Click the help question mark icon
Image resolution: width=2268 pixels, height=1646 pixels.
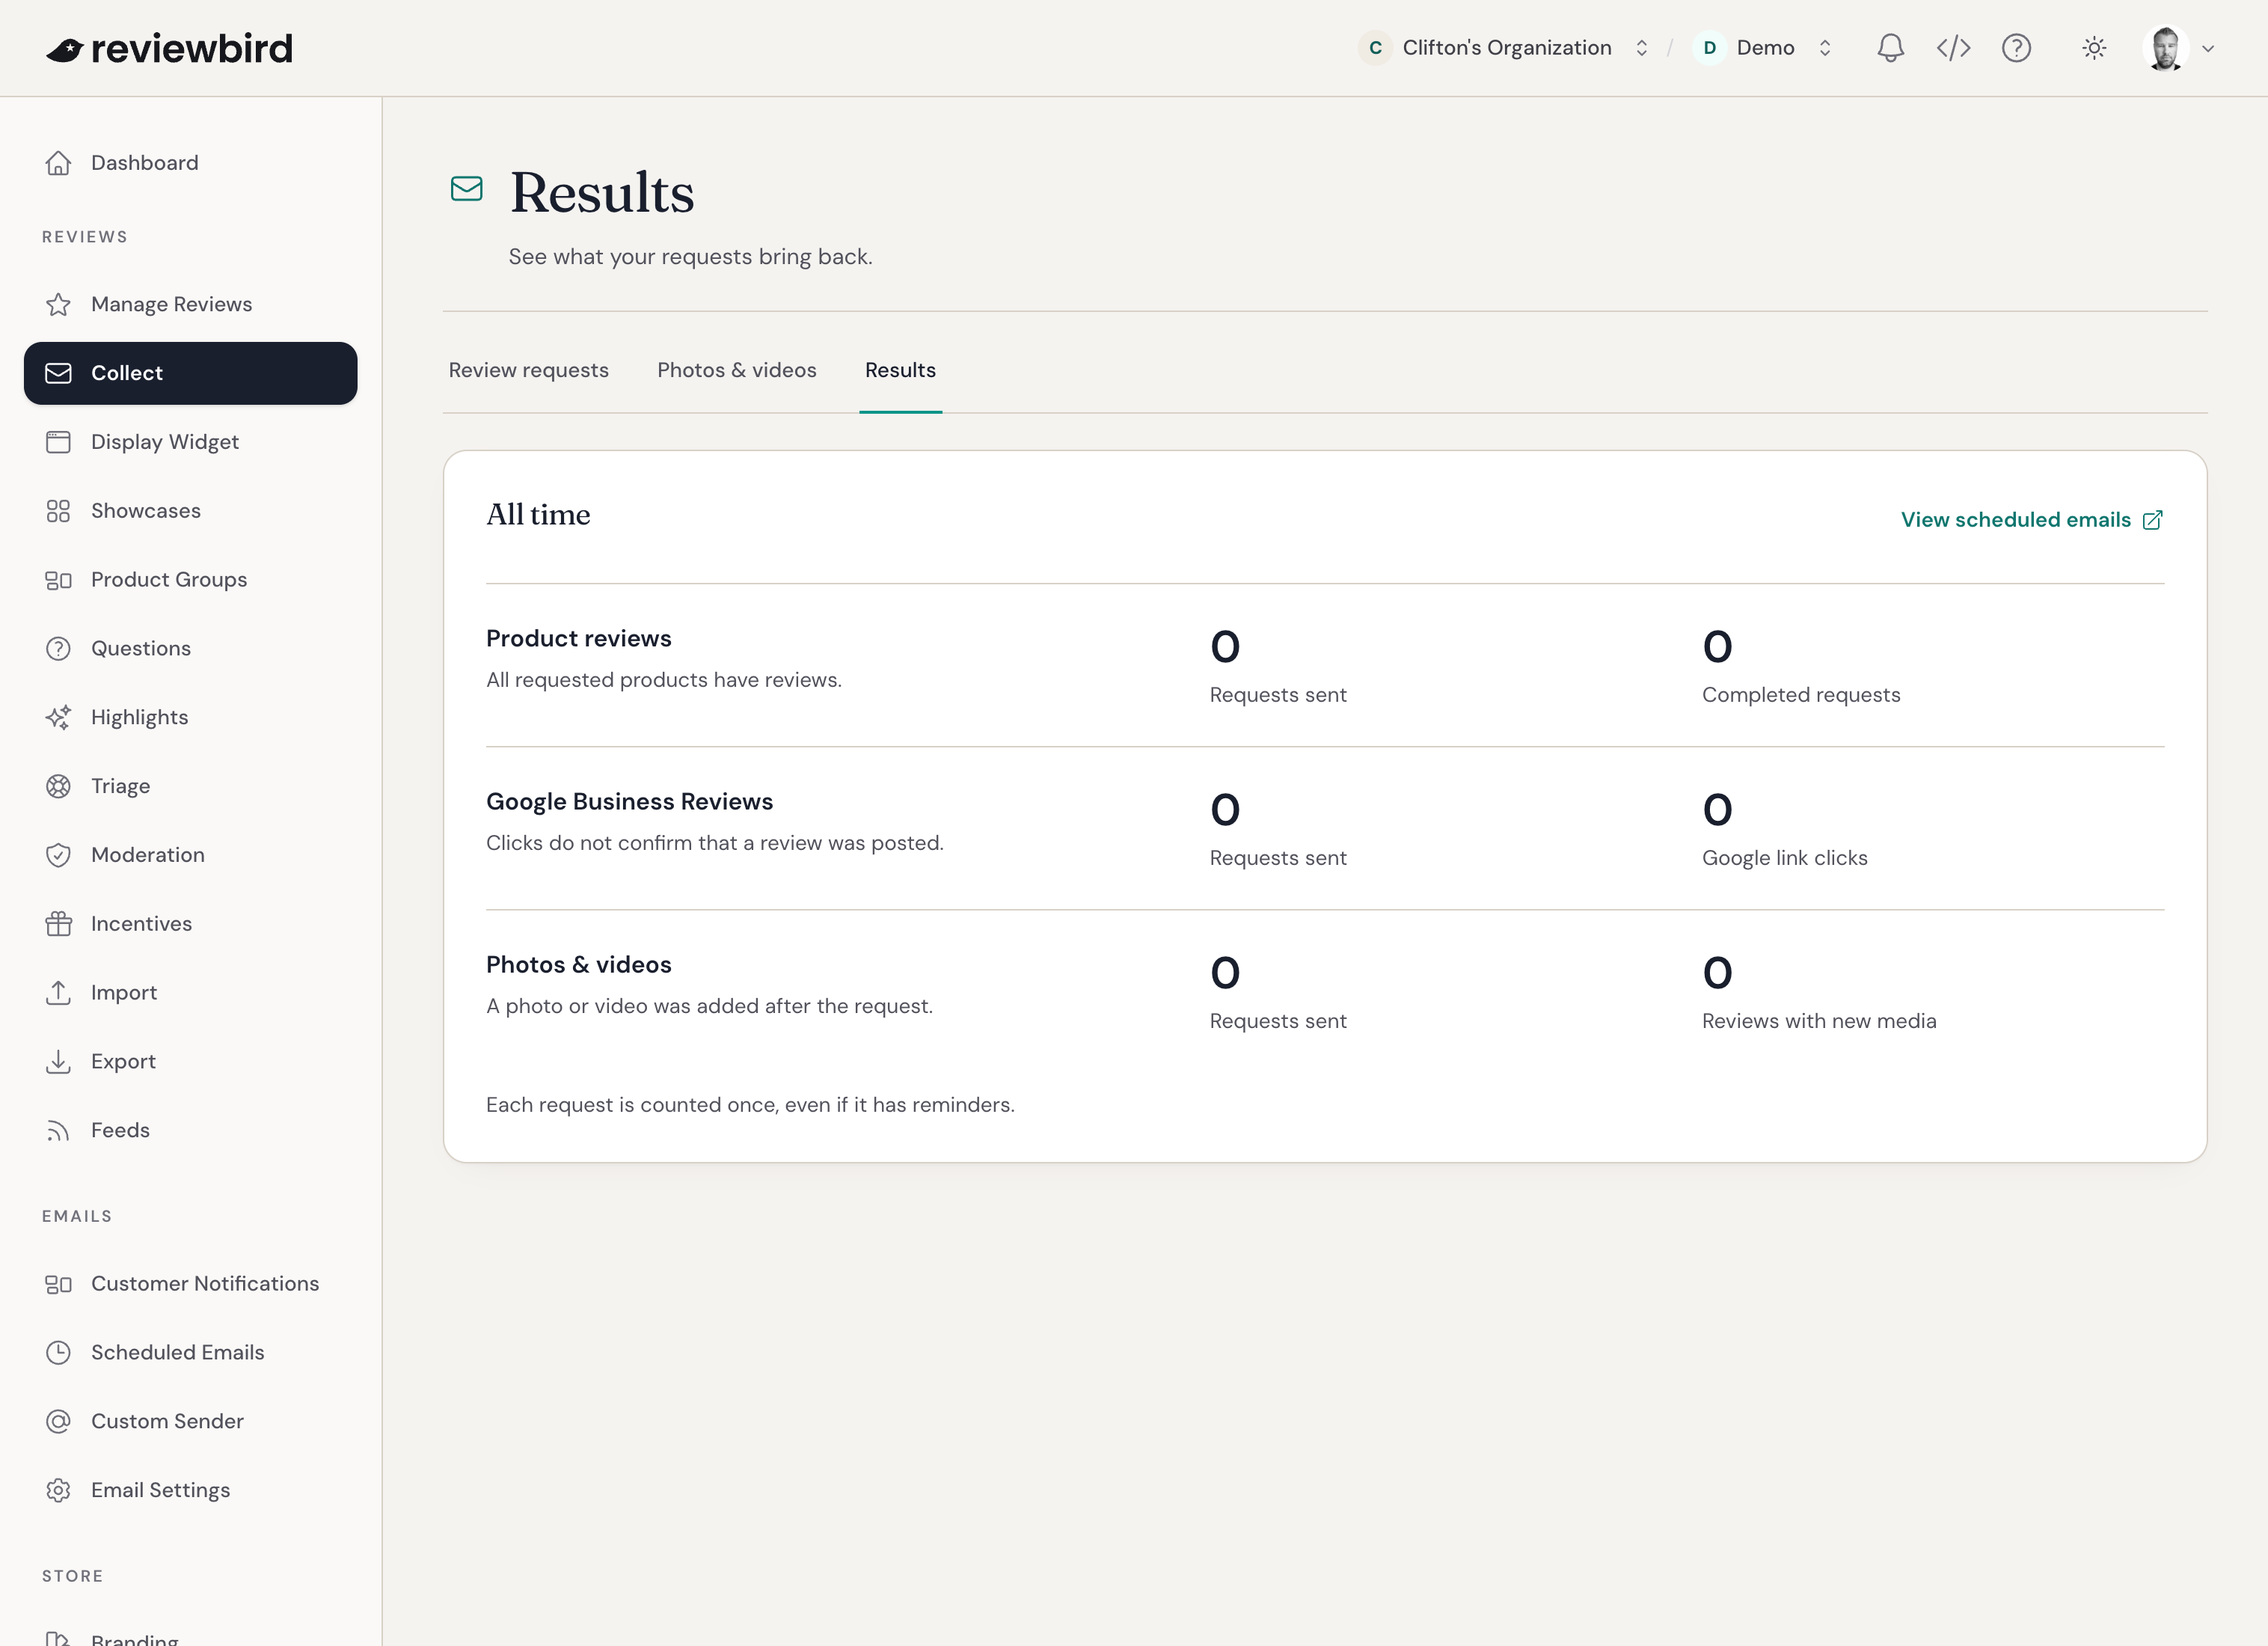pyautogui.click(x=2016, y=48)
